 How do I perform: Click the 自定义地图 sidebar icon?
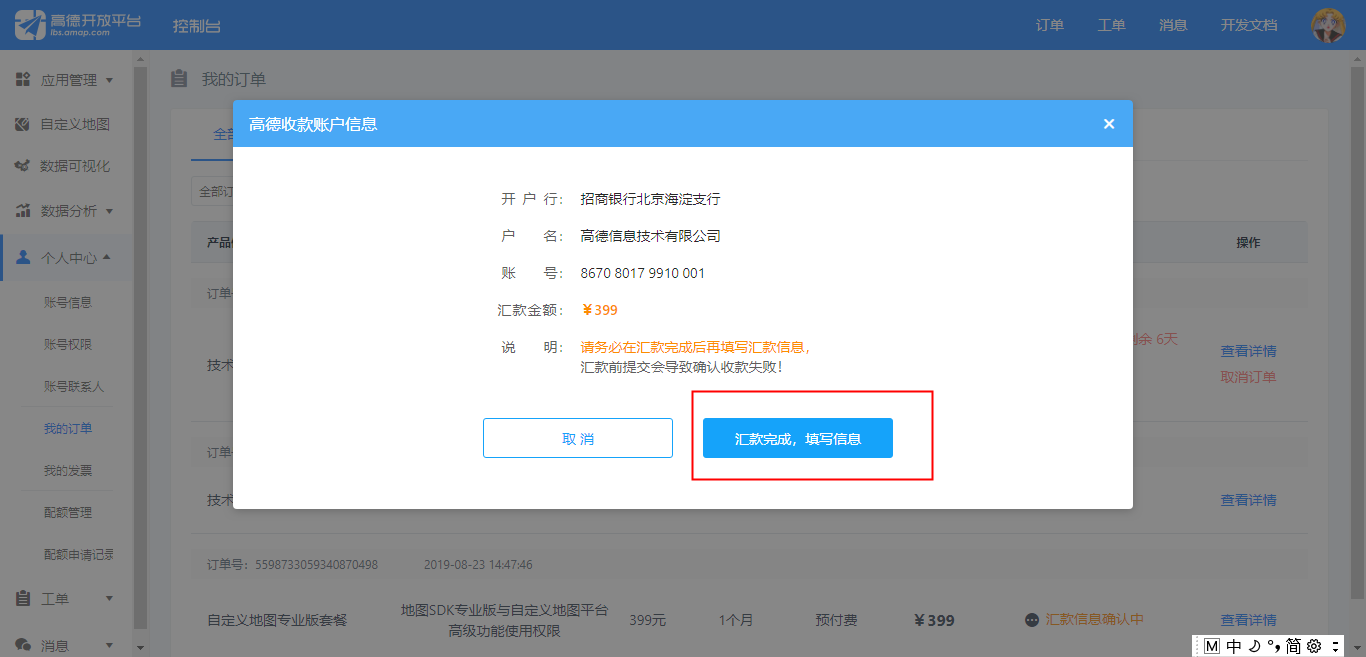[23, 124]
